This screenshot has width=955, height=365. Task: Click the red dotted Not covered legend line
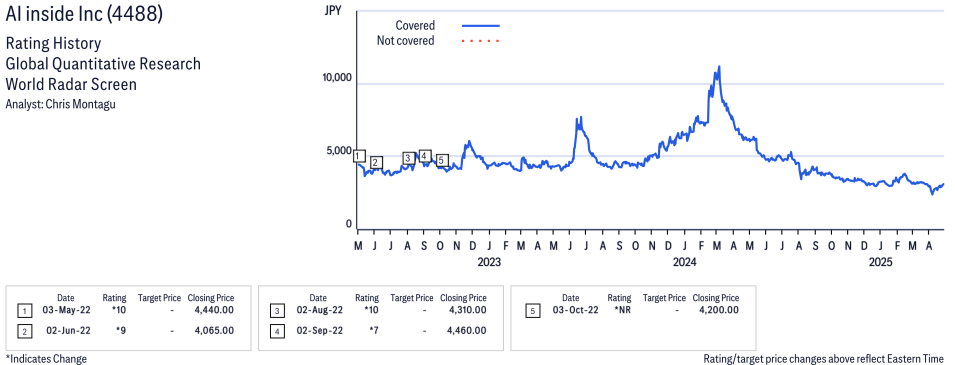click(x=481, y=41)
